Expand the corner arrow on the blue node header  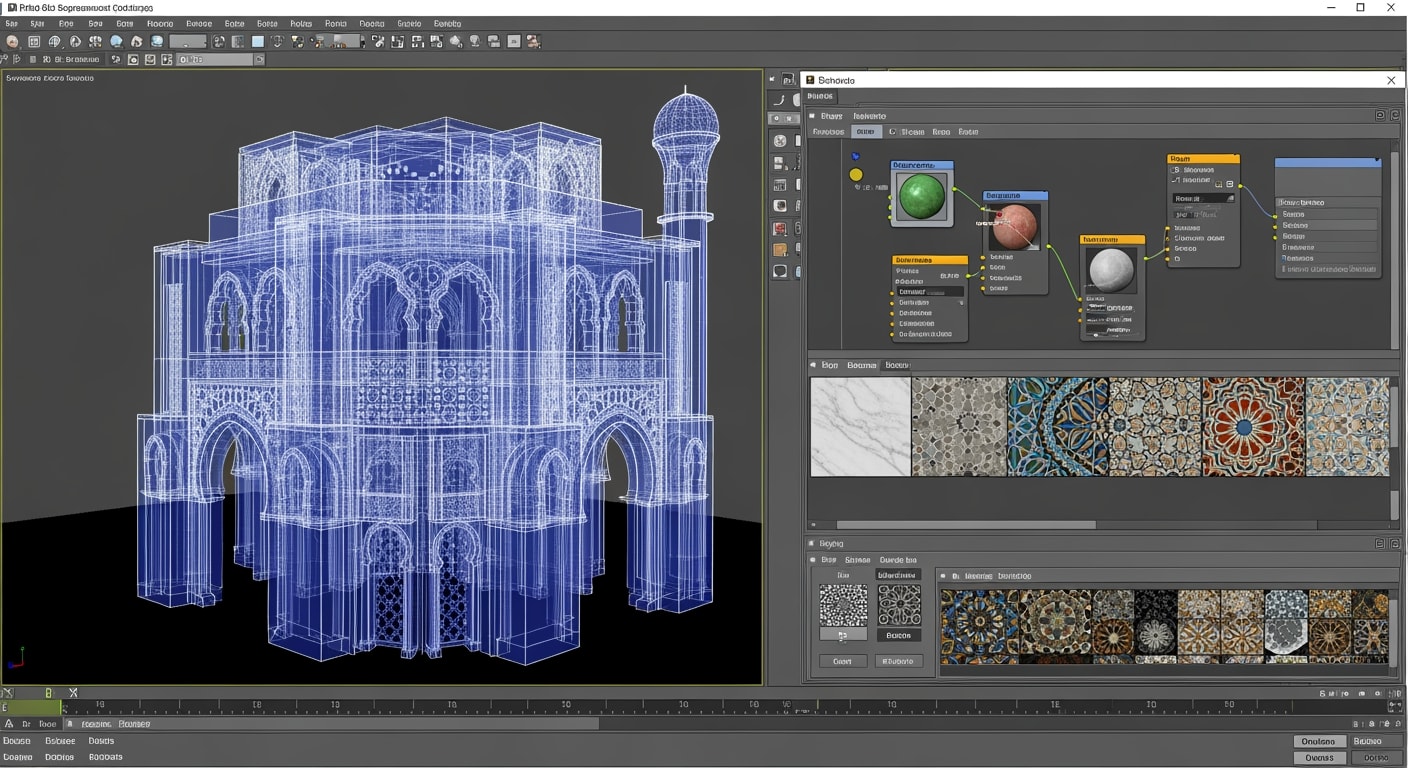tap(1377, 160)
